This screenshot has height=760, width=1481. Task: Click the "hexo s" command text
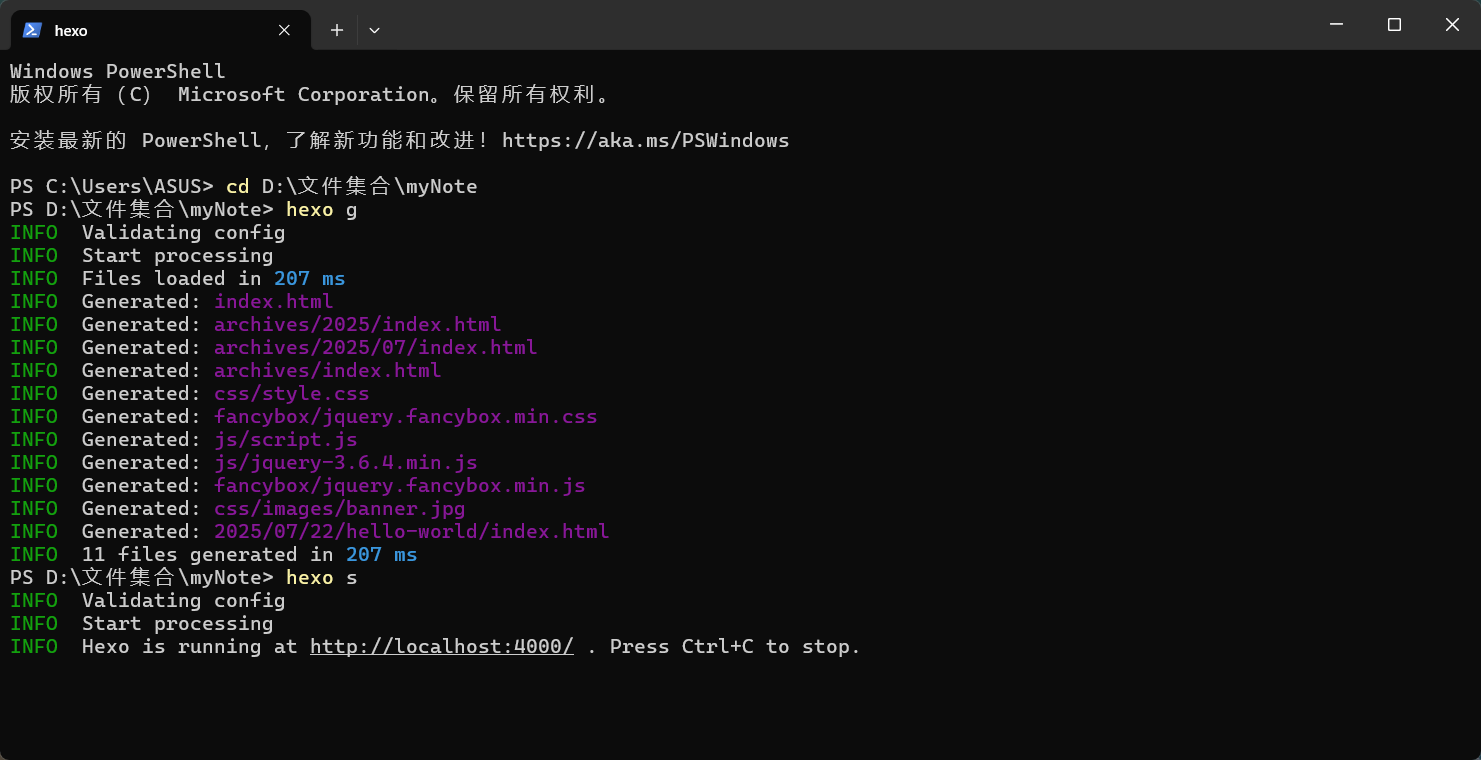pyautogui.click(x=321, y=578)
